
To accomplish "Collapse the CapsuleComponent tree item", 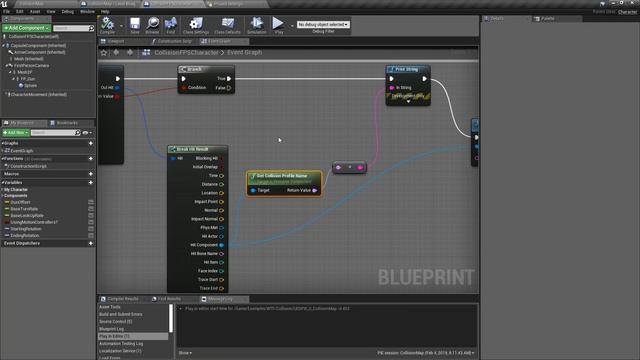I will [x=4, y=46].
